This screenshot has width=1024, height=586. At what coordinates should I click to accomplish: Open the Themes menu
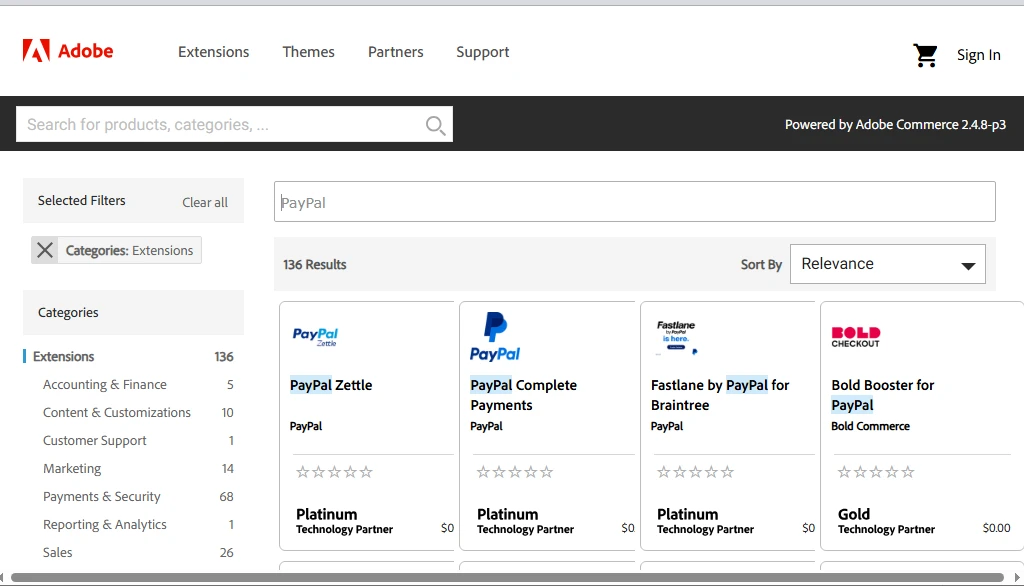coord(308,51)
